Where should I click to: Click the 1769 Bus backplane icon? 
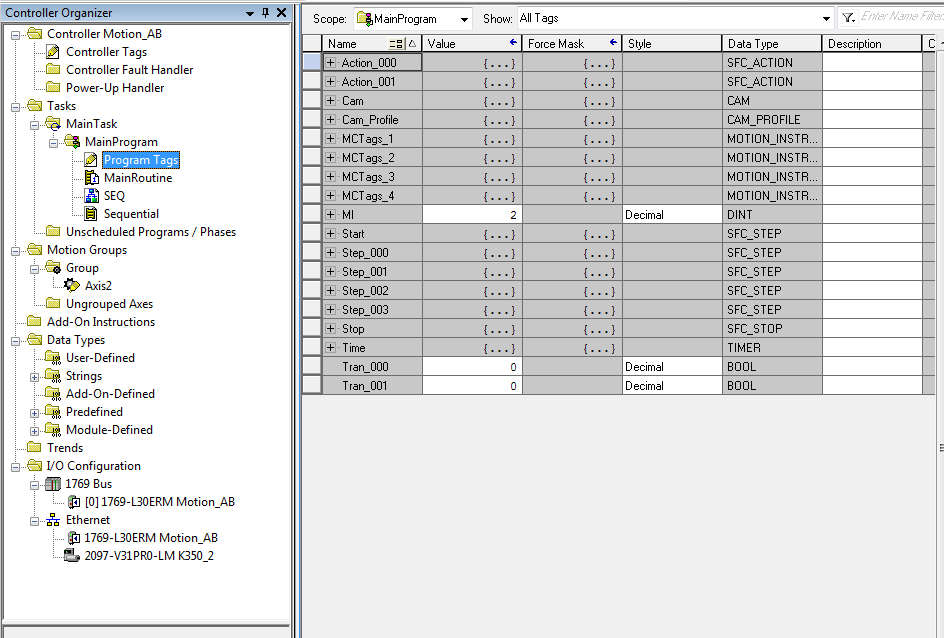click(x=54, y=484)
